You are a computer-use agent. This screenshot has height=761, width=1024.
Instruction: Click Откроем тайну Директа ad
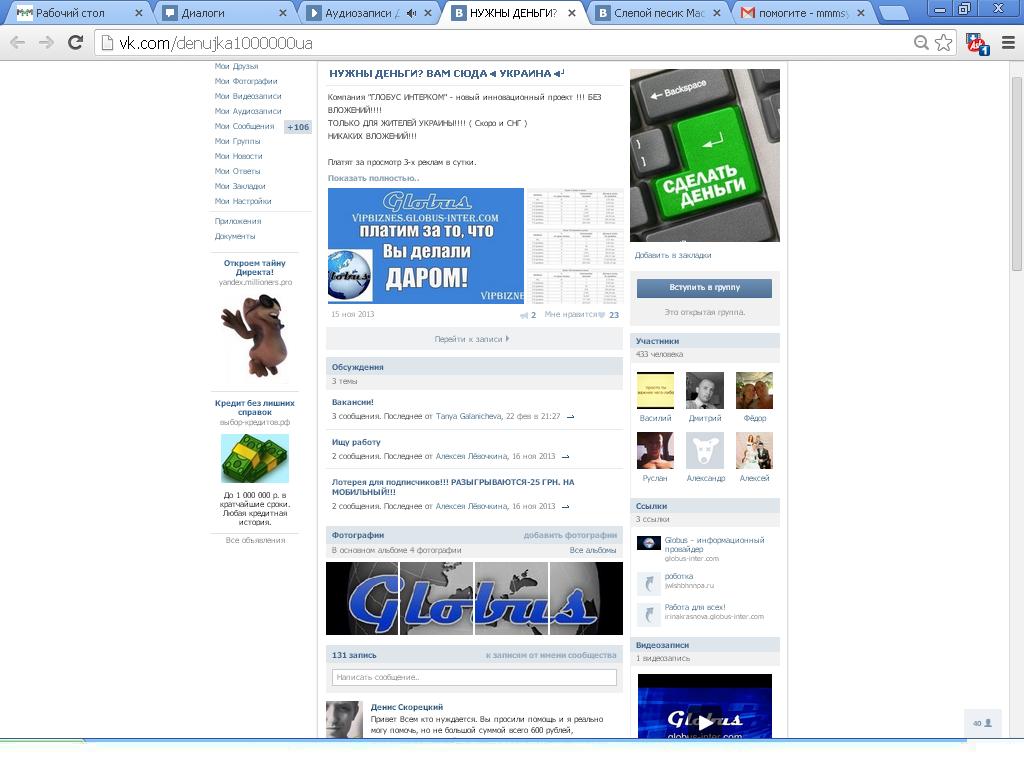coord(255,268)
